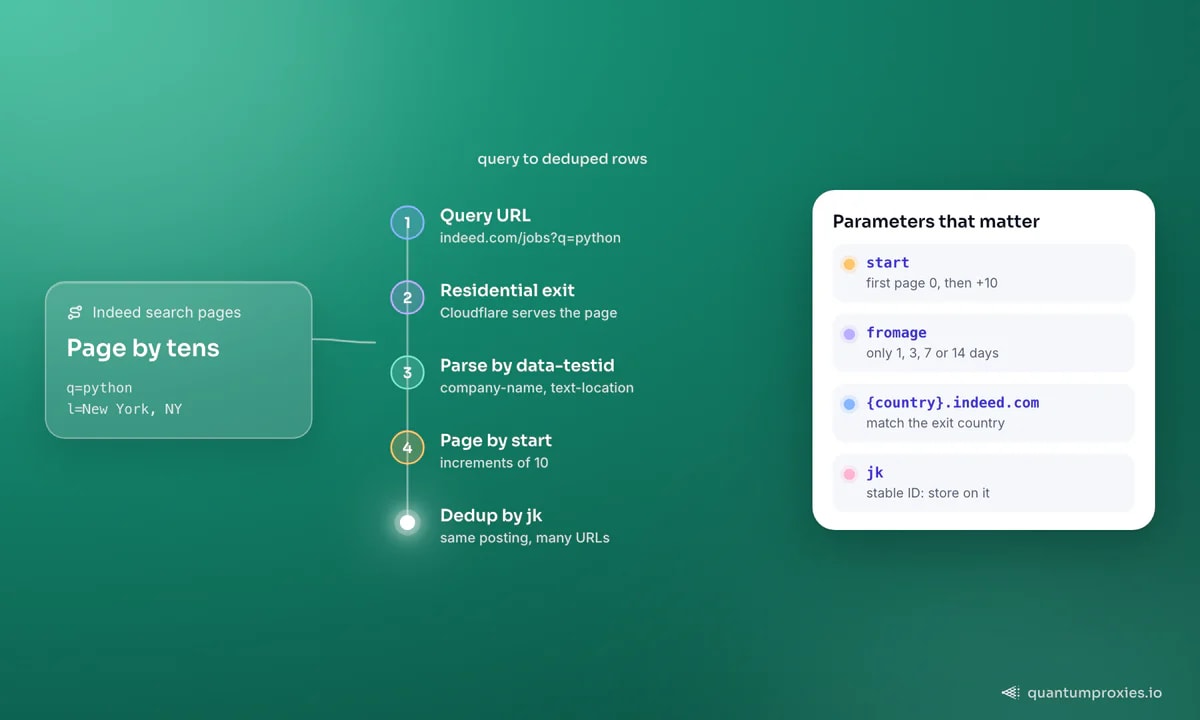The image size is (1200, 720).
Task: Click the 'start' parameter name
Action: (x=887, y=263)
